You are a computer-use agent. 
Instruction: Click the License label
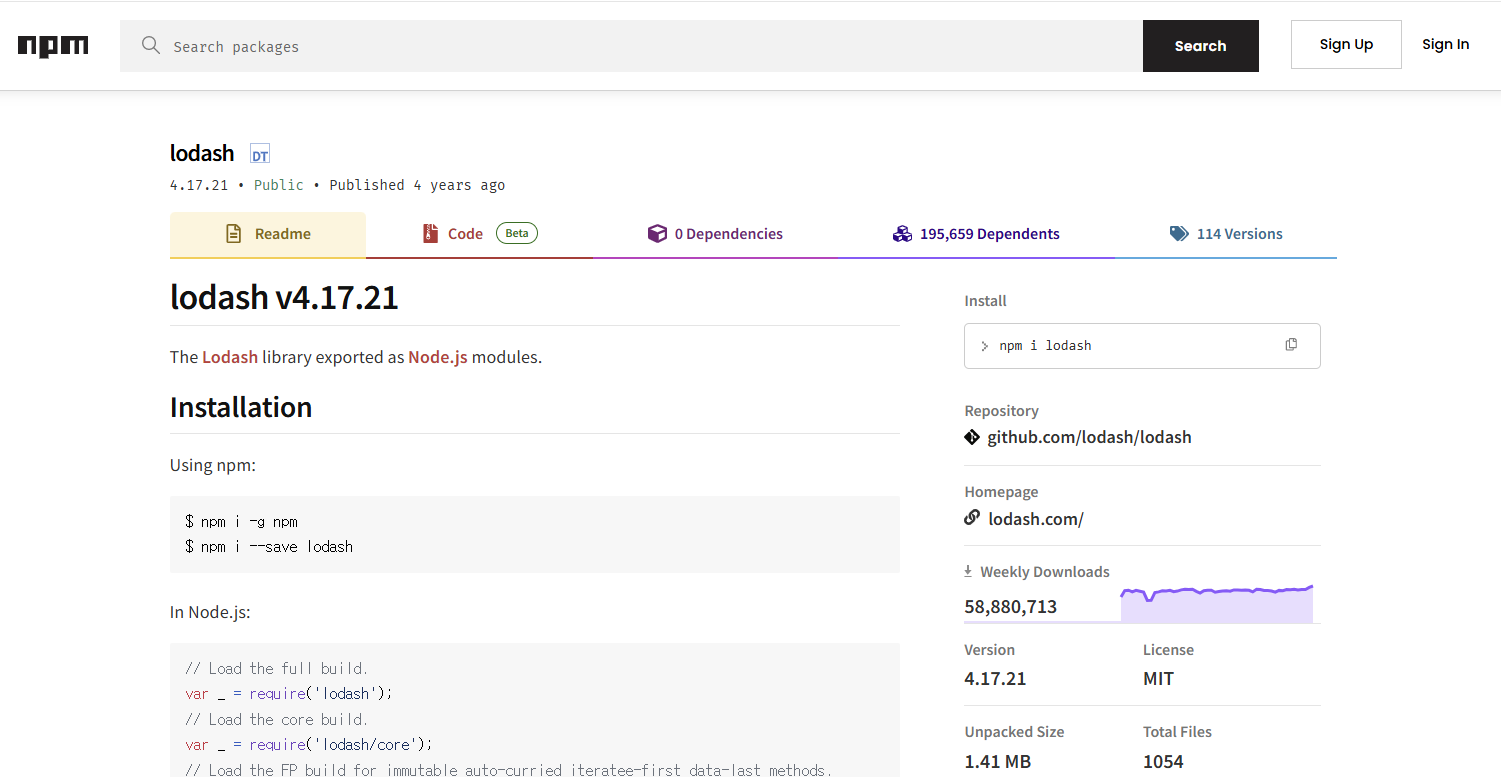pyautogui.click(x=1168, y=650)
